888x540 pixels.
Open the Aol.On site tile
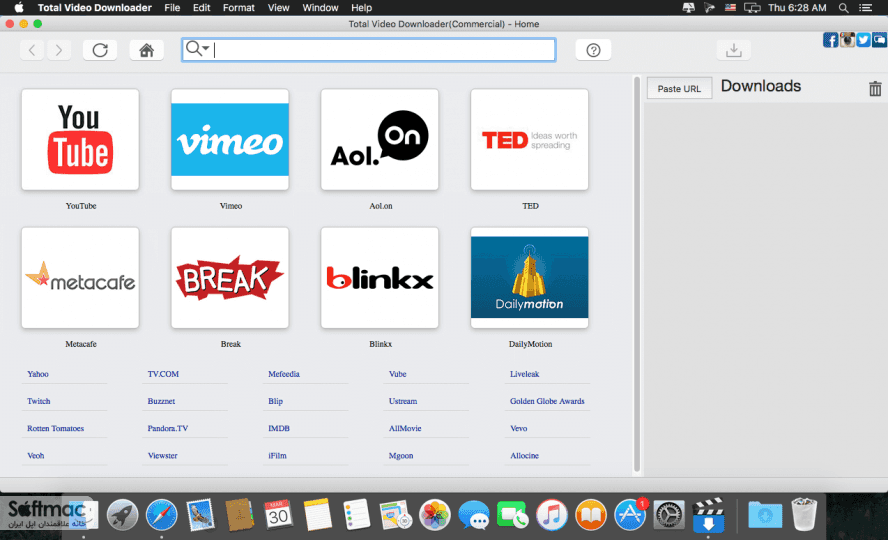tap(379, 139)
